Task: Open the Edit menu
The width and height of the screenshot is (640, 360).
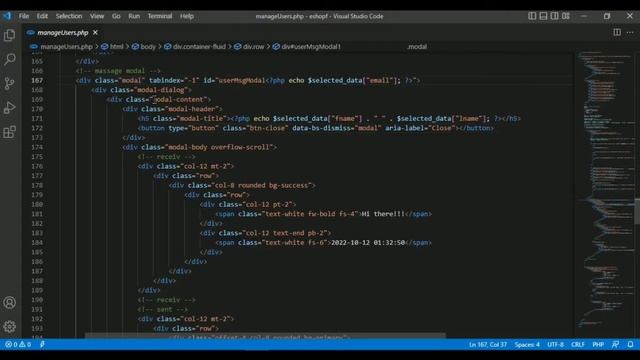Action: (42, 16)
